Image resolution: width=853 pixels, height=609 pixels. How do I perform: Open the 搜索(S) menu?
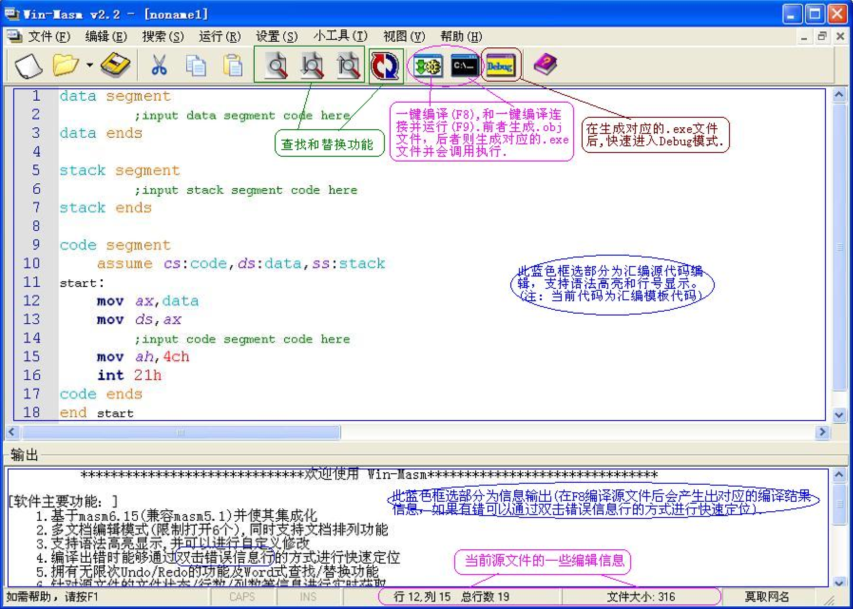(163, 36)
